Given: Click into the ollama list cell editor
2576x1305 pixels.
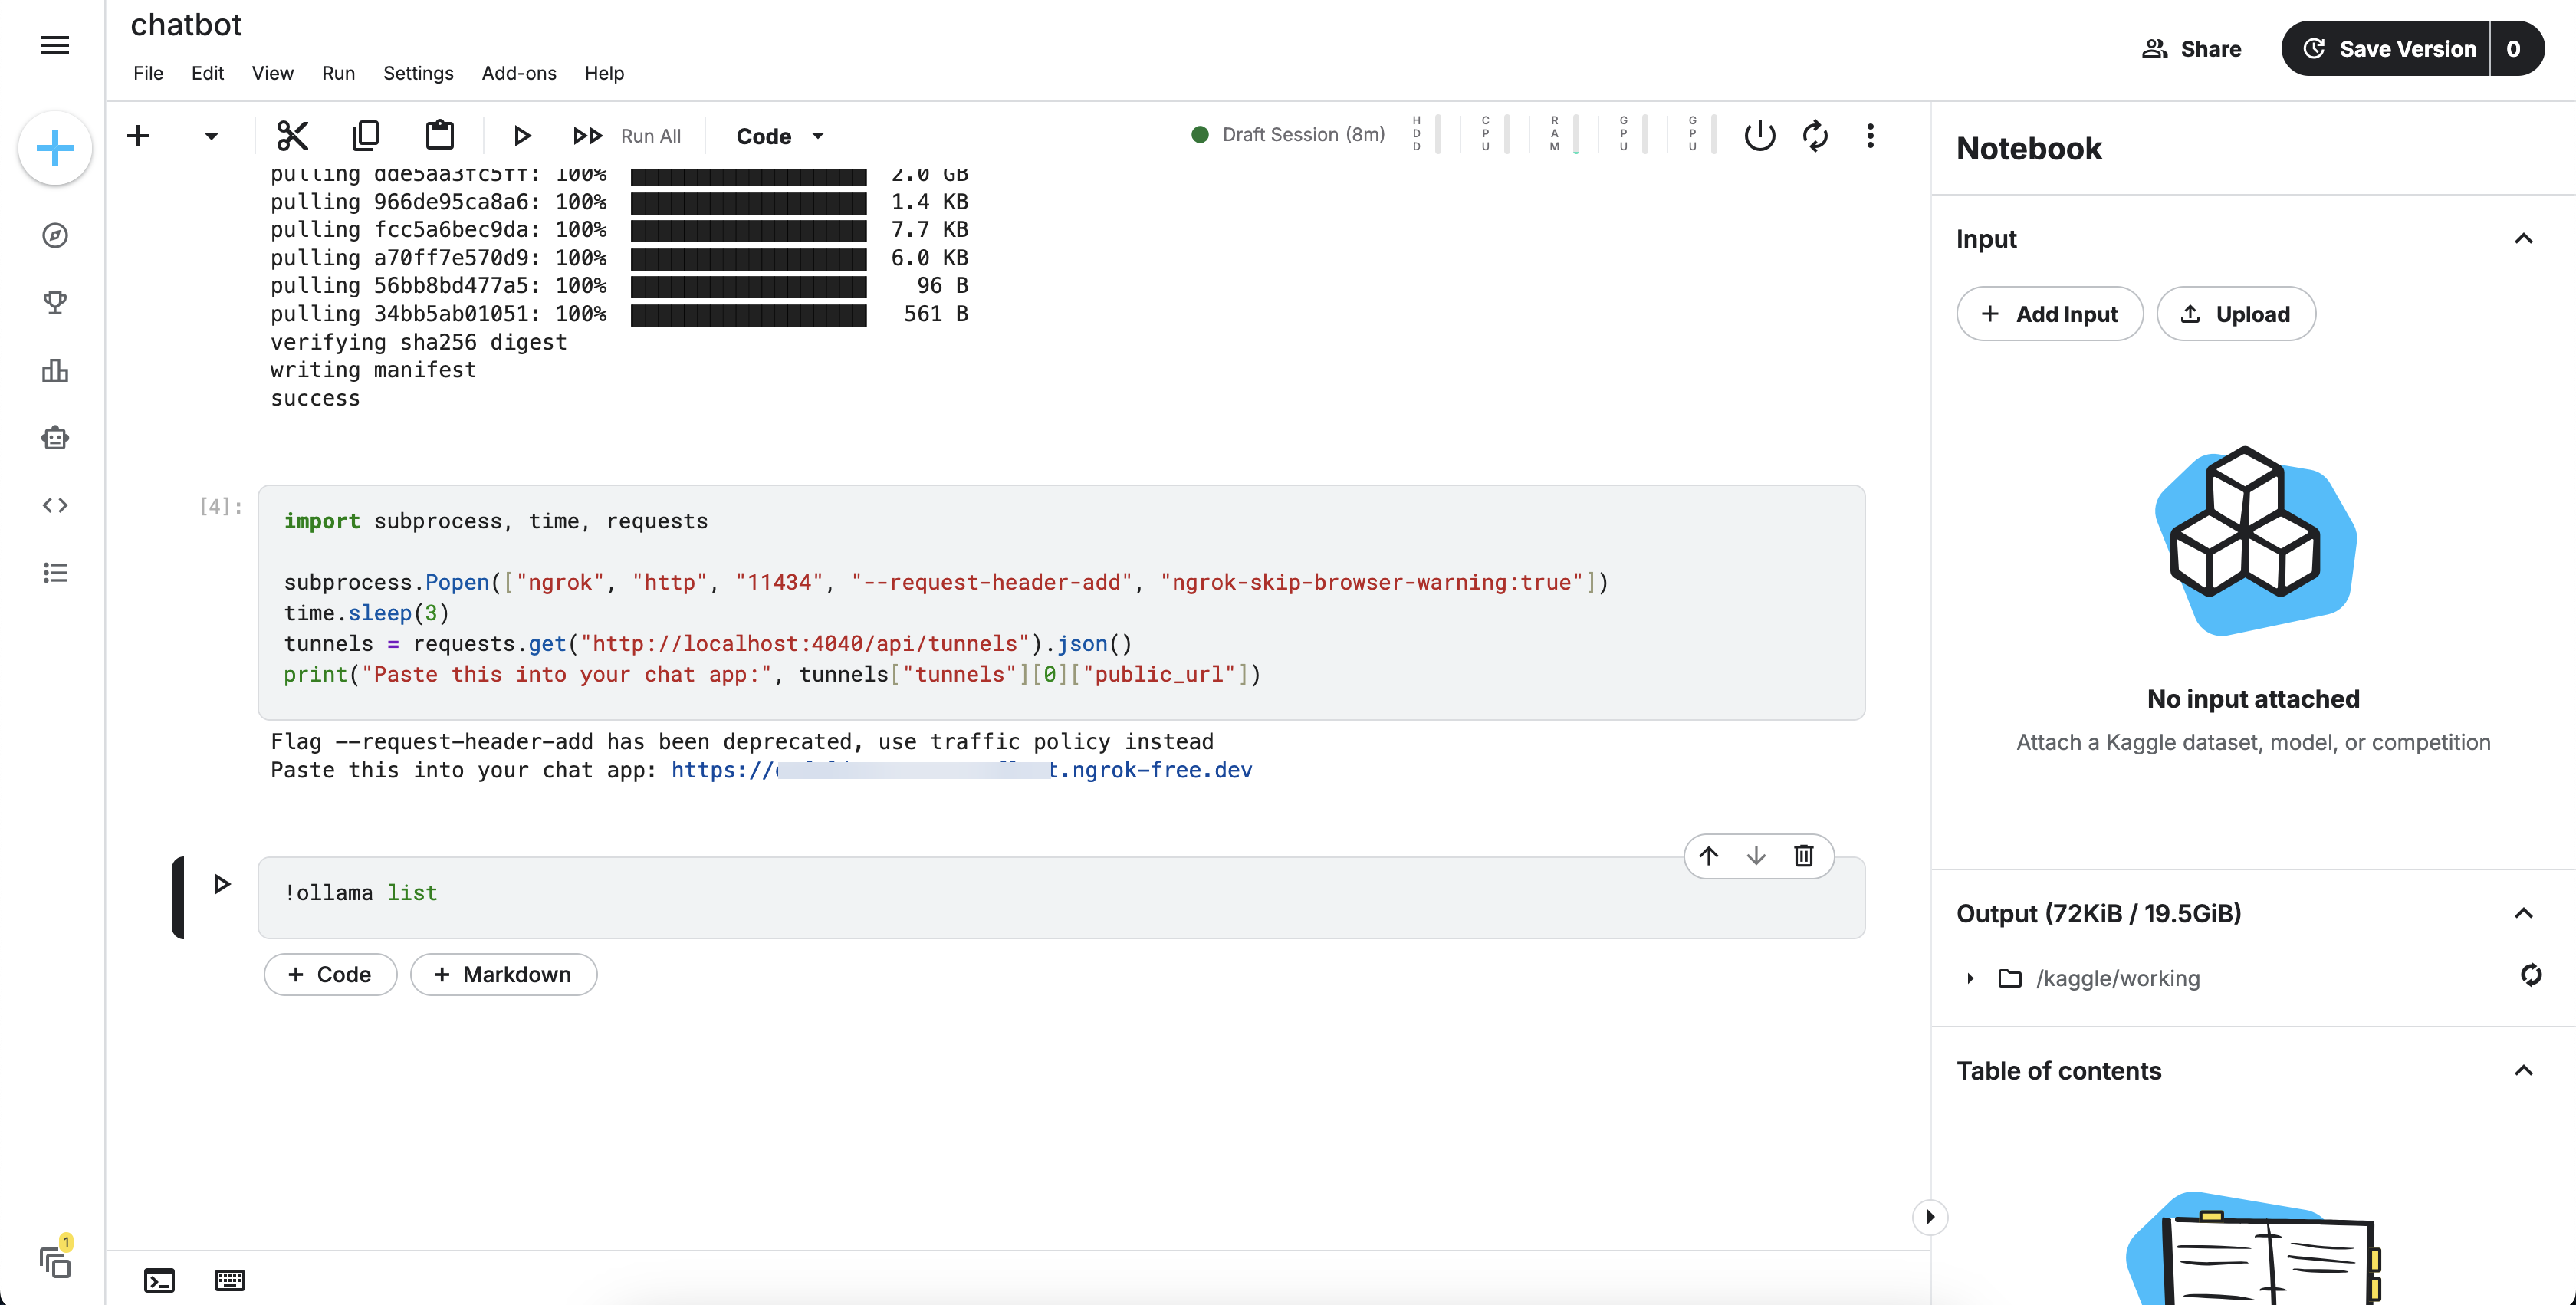Looking at the screenshot, I should (x=1061, y=897).
